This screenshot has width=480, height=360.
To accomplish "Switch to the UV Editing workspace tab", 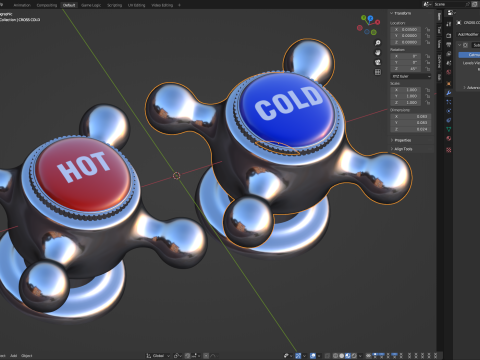I will coord(136,5).
